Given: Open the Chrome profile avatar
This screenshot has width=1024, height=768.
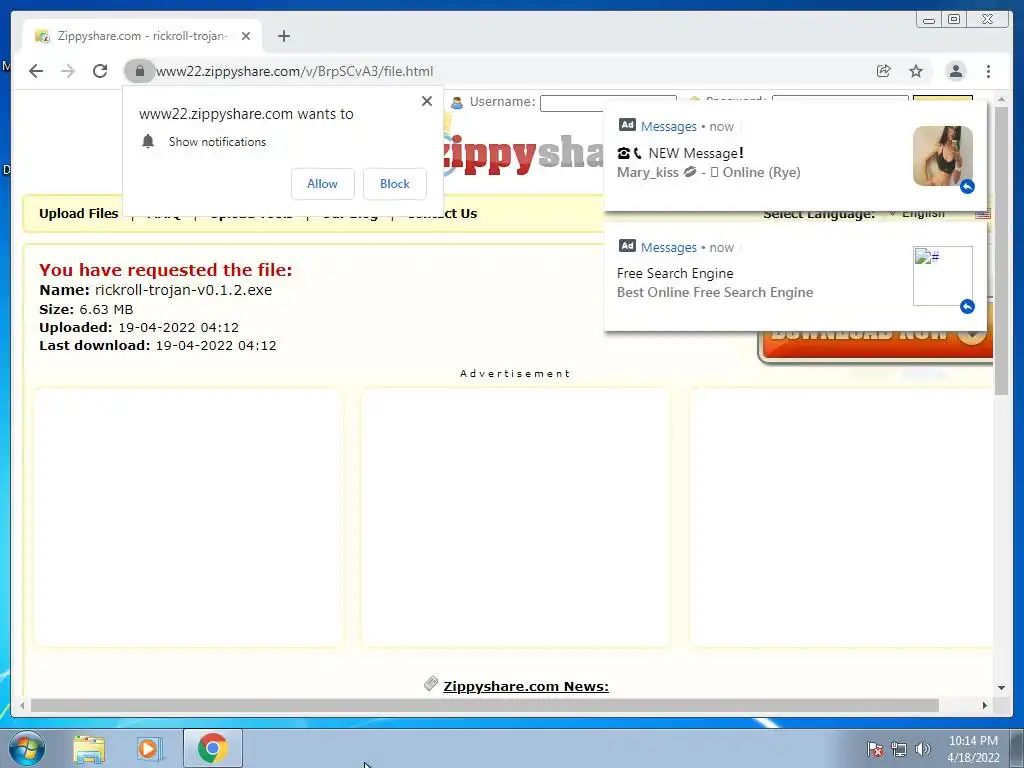Looking at the screenshot, I should point(955,71).
